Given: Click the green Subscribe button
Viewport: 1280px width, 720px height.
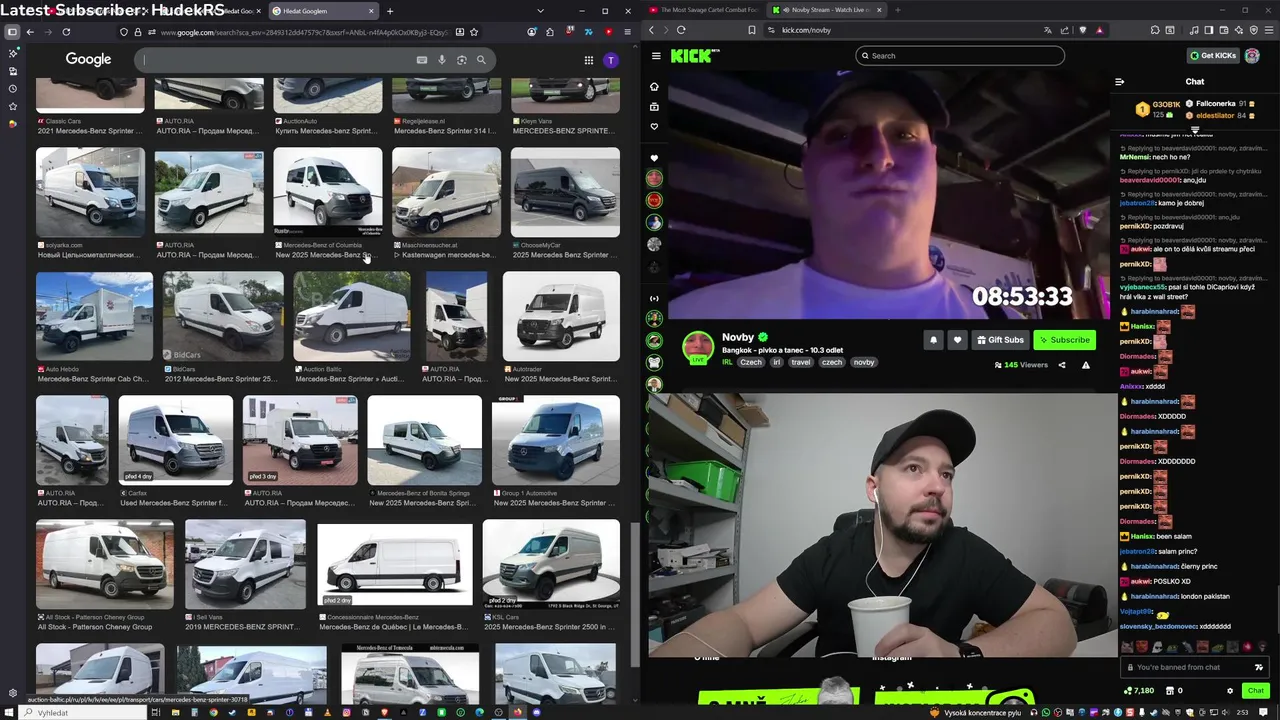Looking at the screenshot, I should click(1064, 340).
